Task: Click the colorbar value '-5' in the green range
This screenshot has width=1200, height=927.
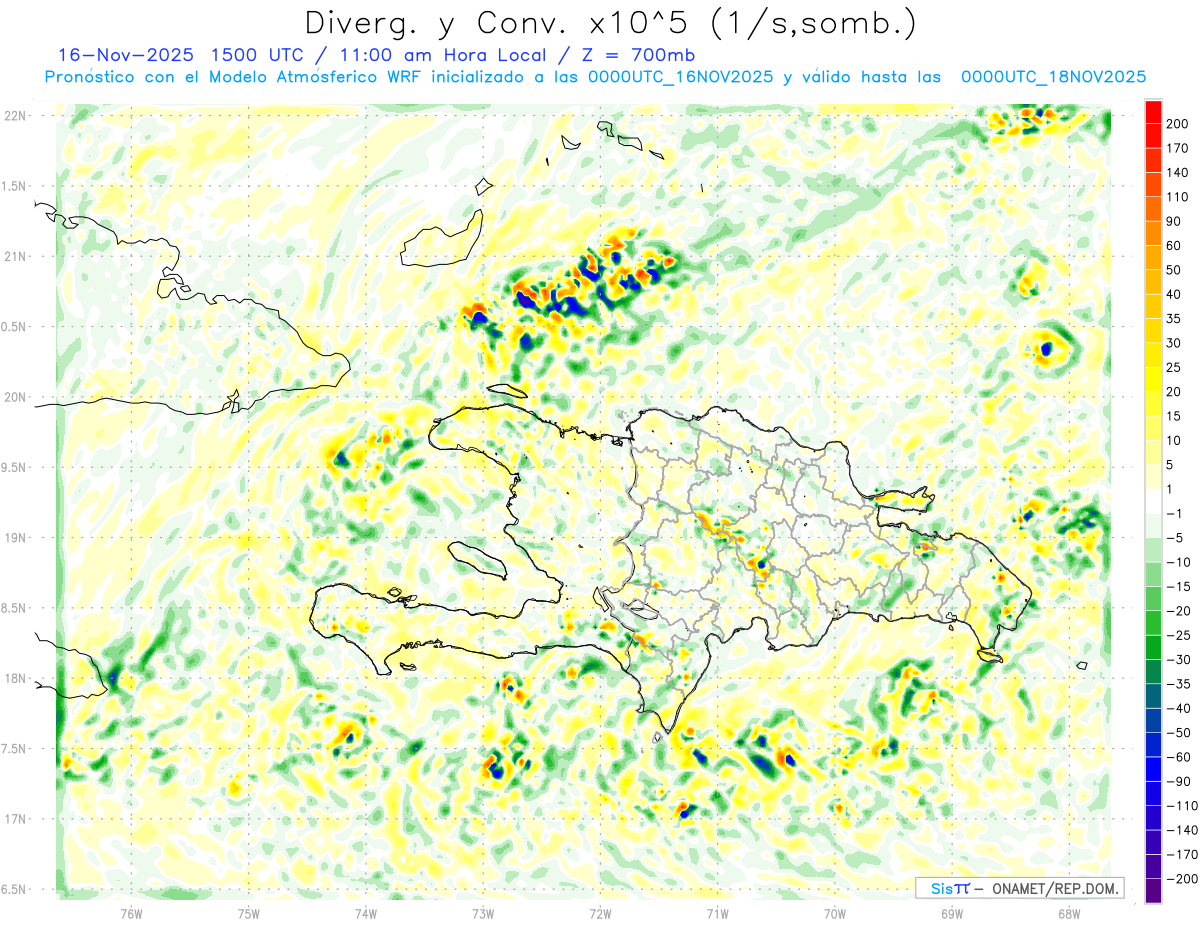Action: point(1175,538)
